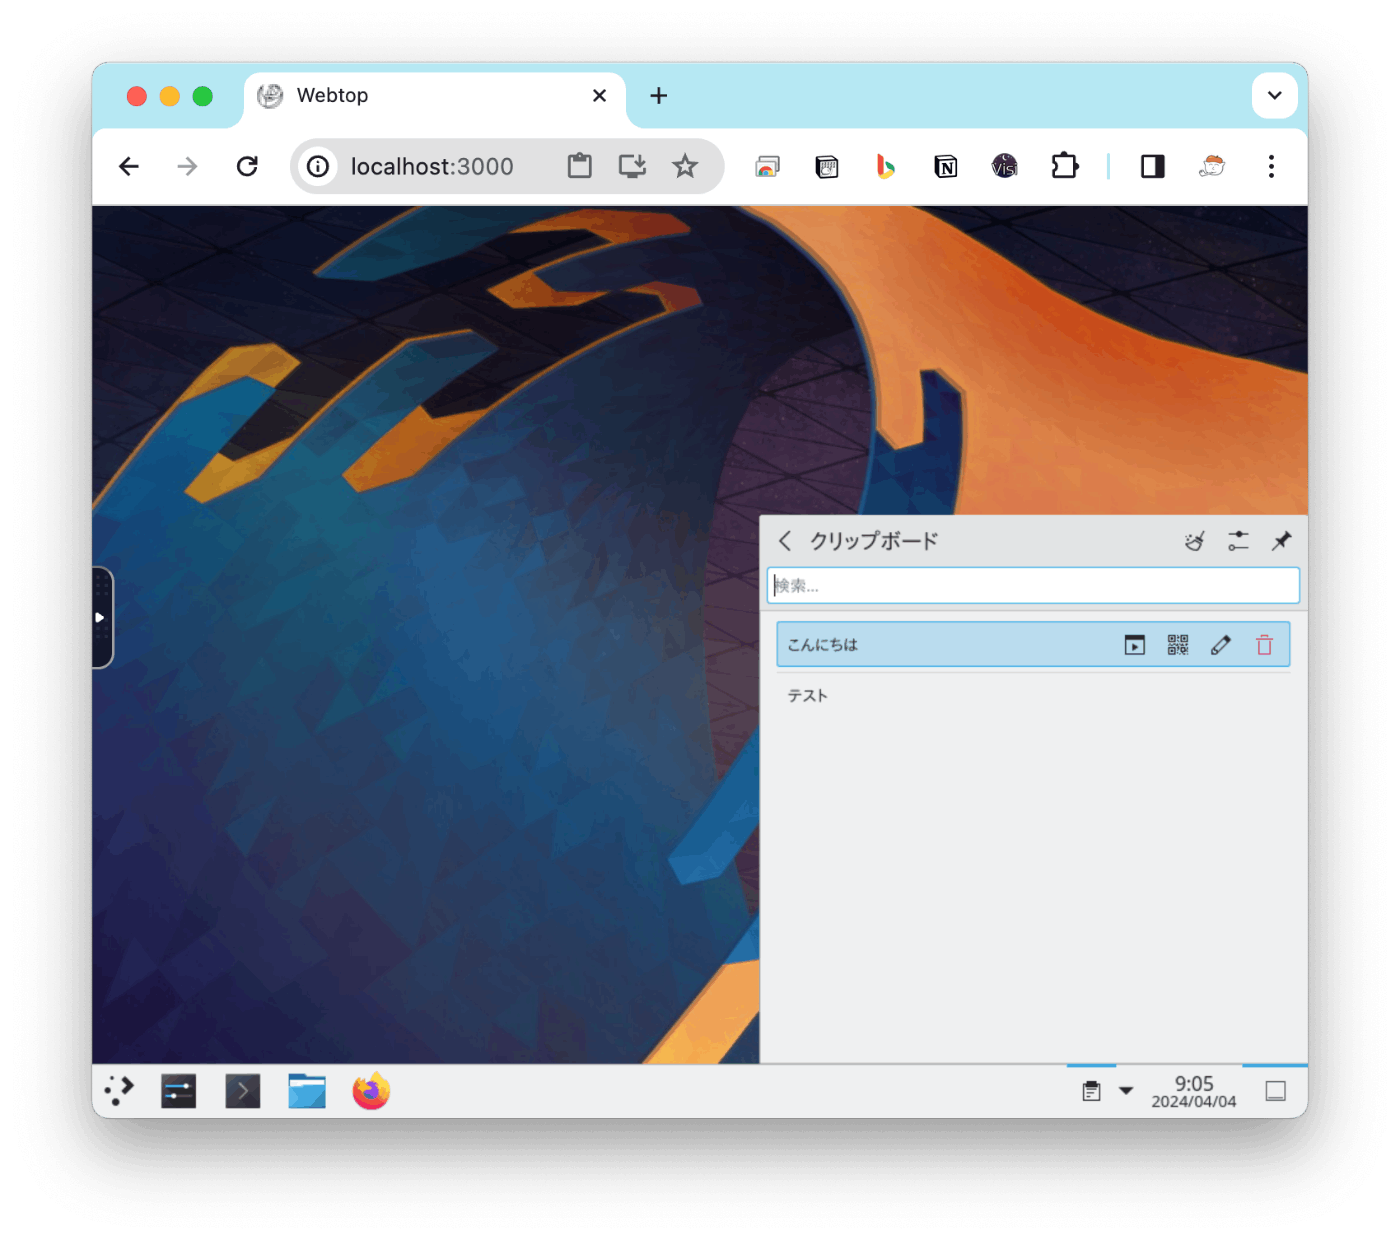
Task: Open the dark round Vis extension
Action: [x=1004, y=167]
